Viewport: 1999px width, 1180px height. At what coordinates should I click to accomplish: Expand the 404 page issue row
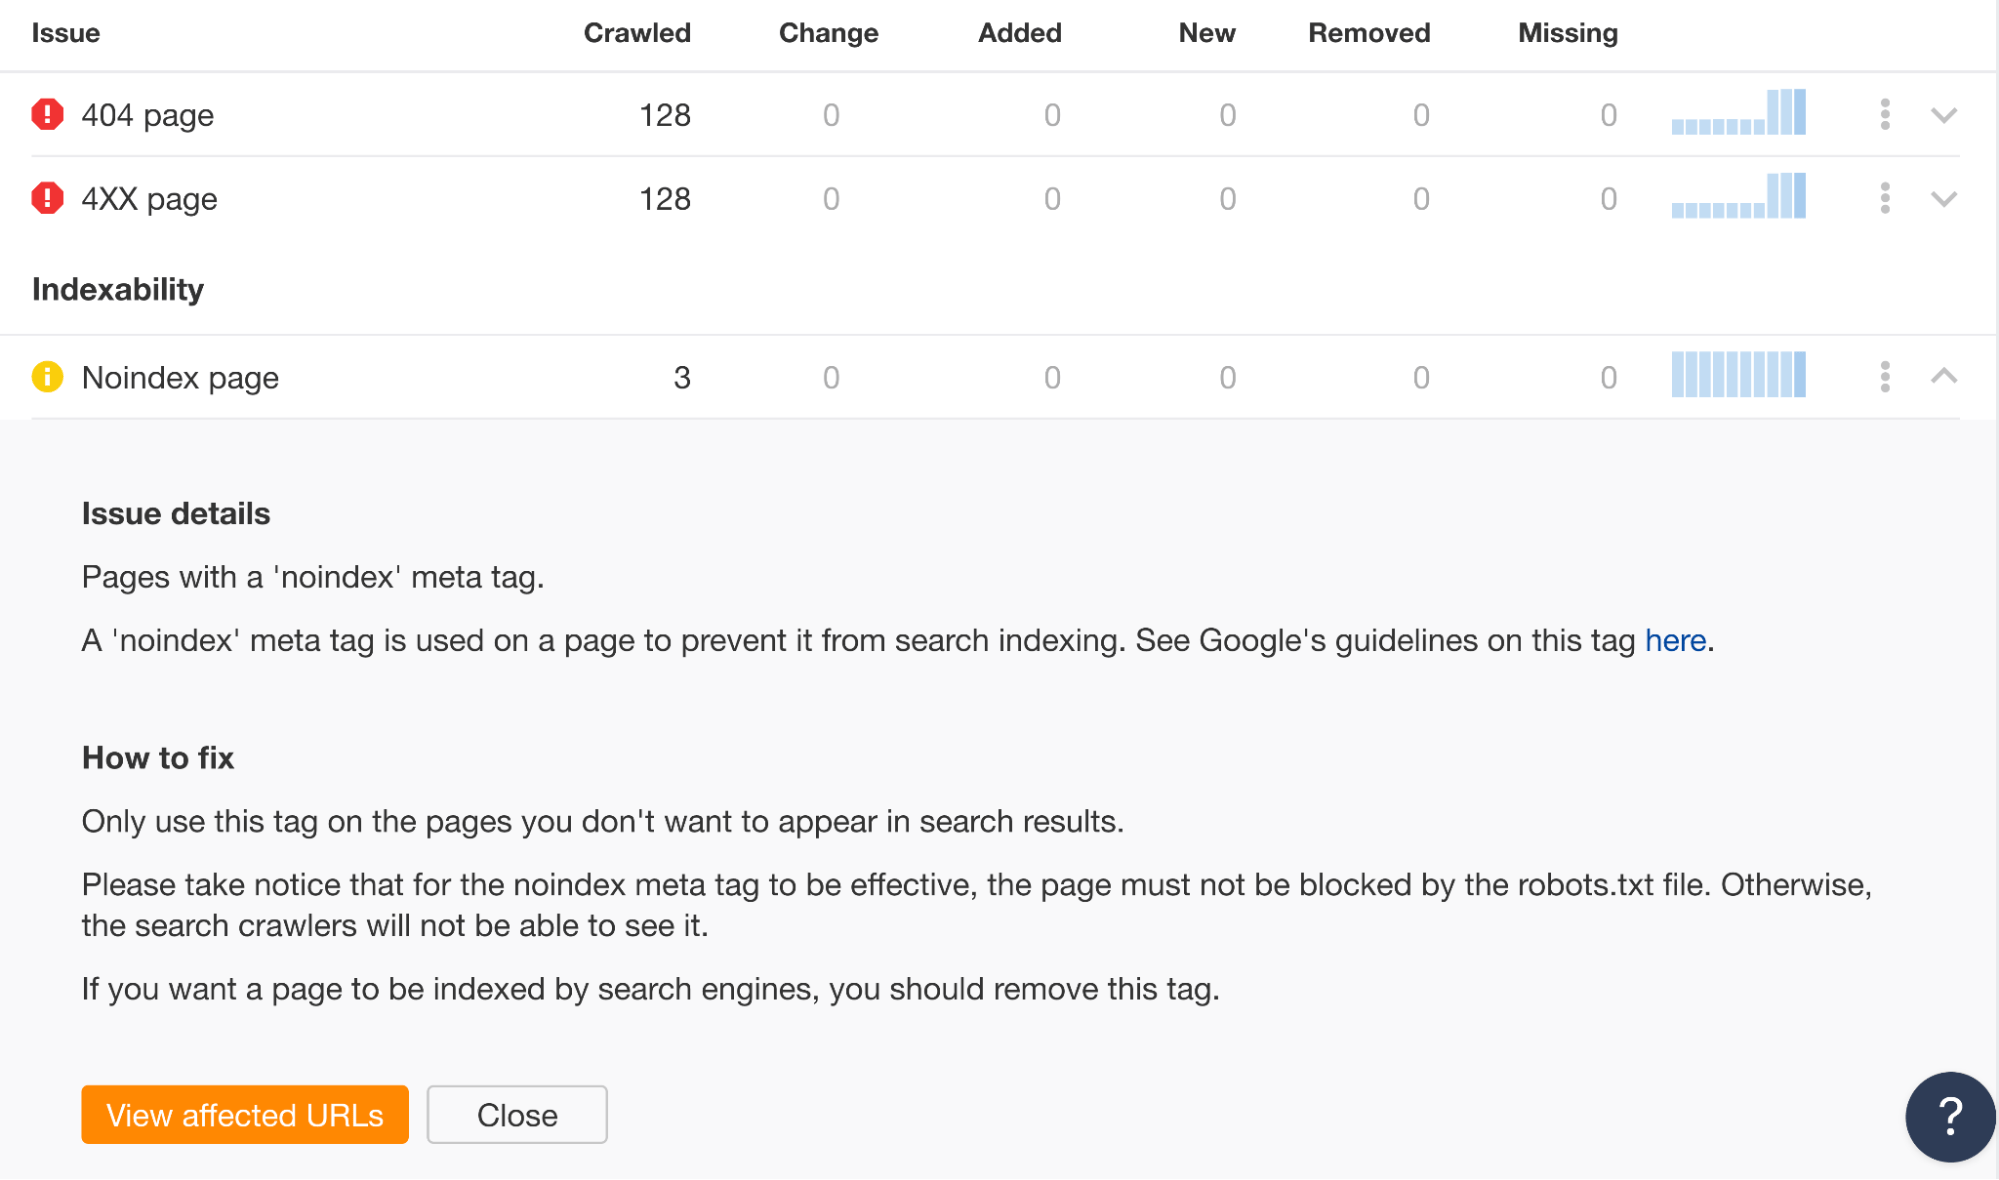pos(1943,114)
